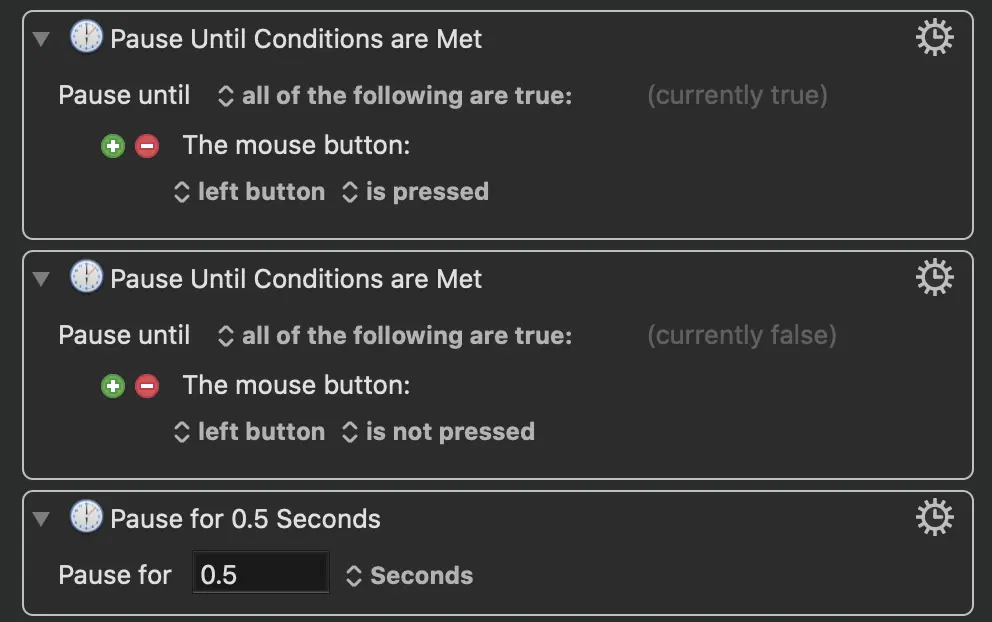Click the gear icon on first Pause Until action
This screenshot has height=622, width=992.
click(934, 38)
